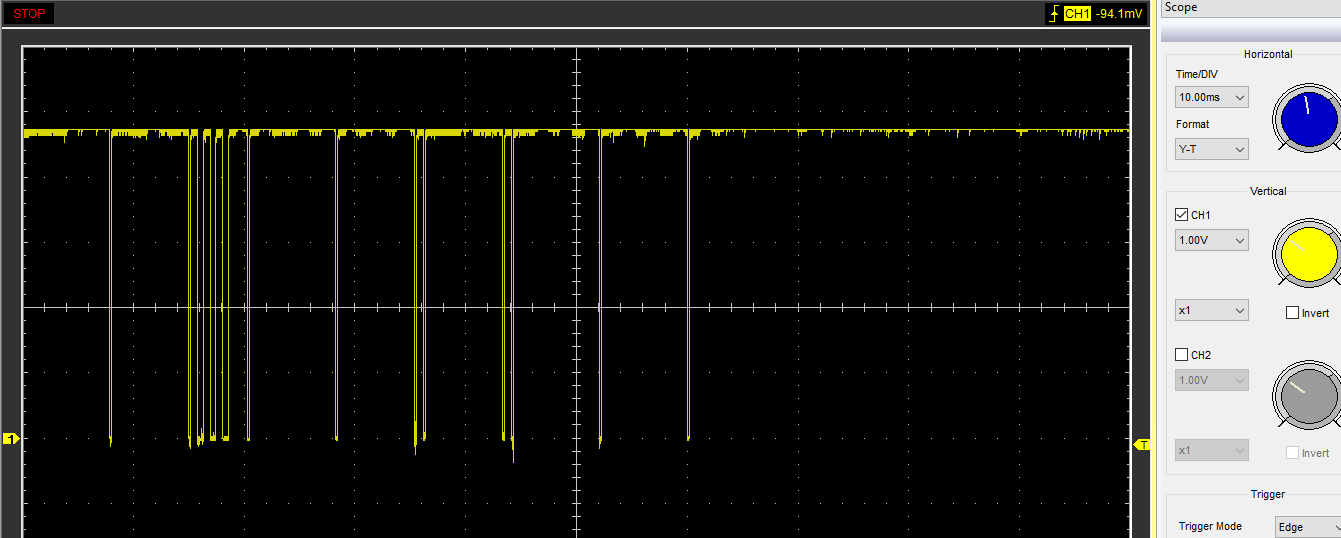Image resolution: width=1341 pixels, height=538 pixels.
Task: Click the trigger edge icon beside CH1
Action: point(1053,14)
